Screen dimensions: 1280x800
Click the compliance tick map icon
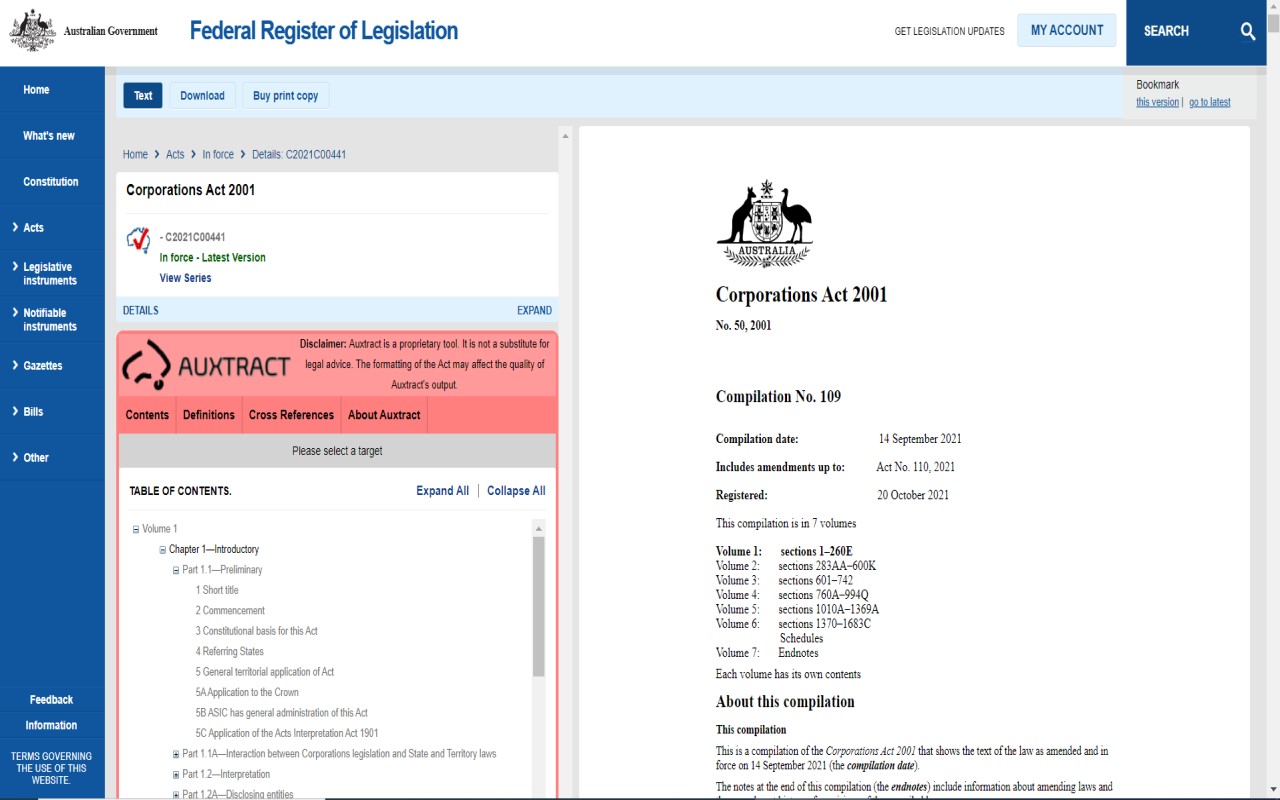[138, 240]
